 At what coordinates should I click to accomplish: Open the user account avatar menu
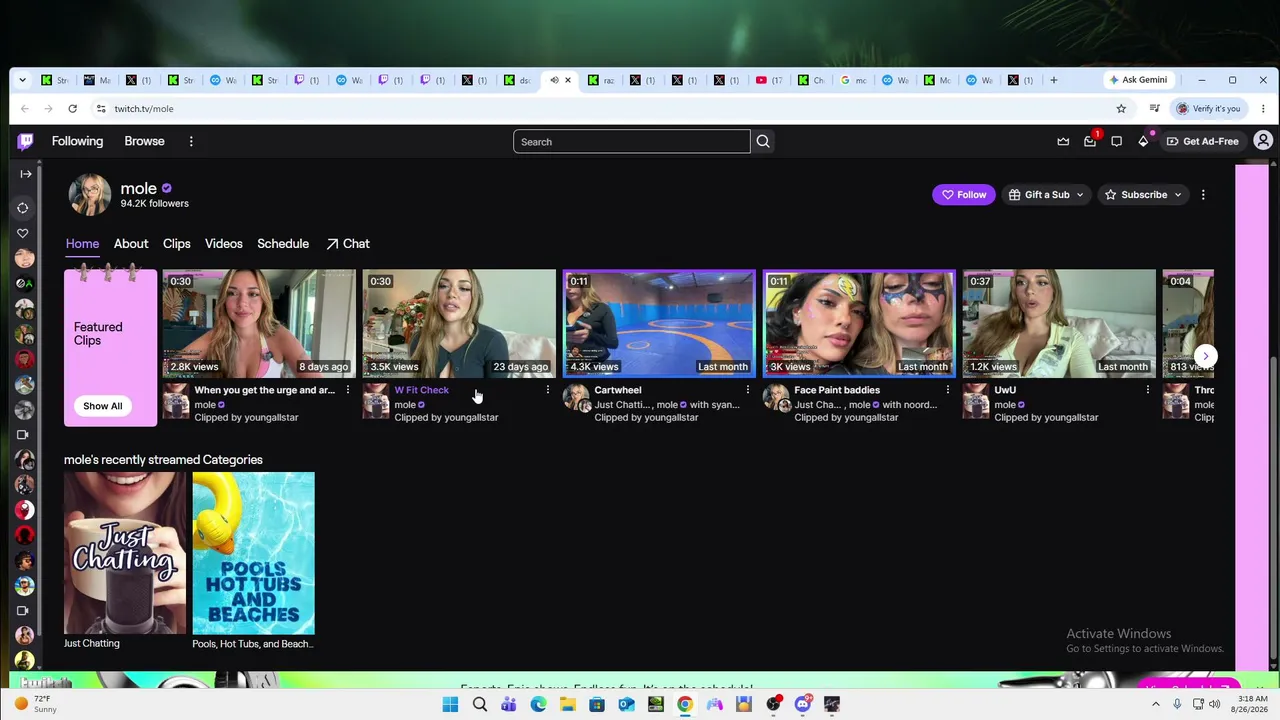tap(1263, 141)
